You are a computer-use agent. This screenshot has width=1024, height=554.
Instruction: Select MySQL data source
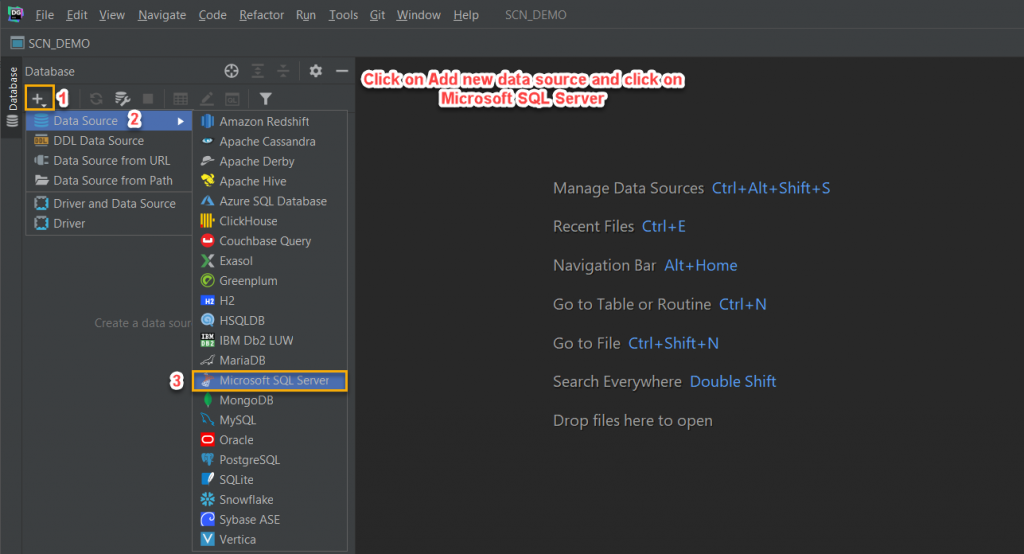tap(270, 420)
